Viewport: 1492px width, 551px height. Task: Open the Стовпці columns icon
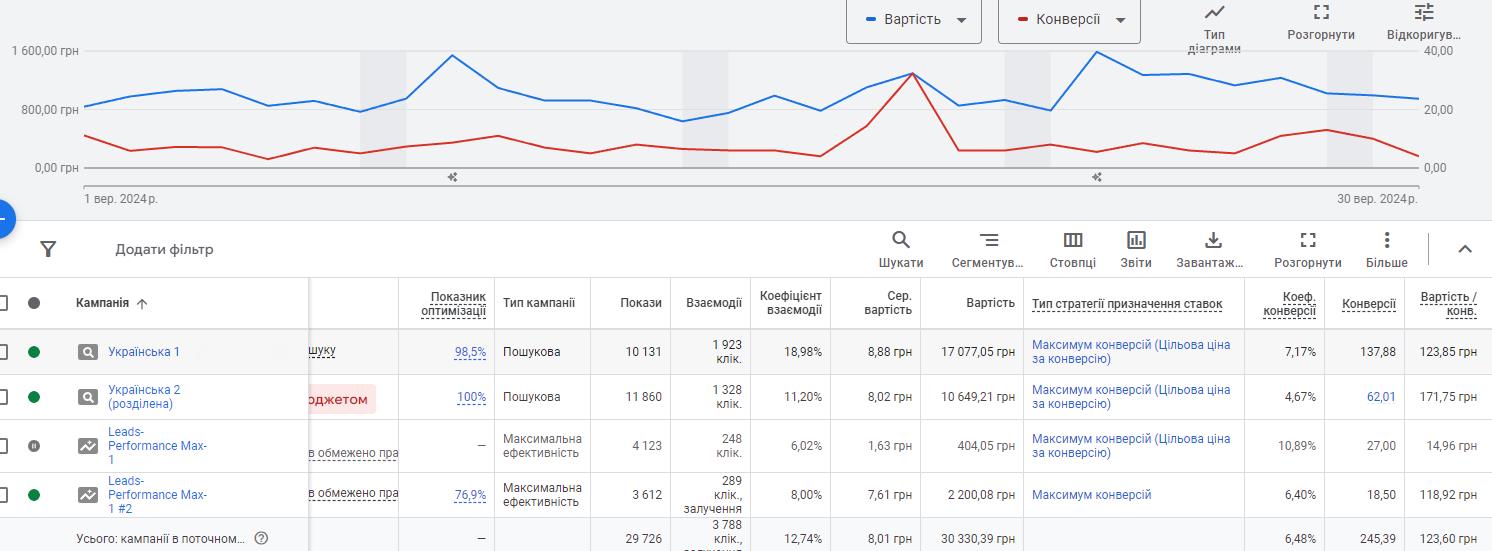point(1072,240)
